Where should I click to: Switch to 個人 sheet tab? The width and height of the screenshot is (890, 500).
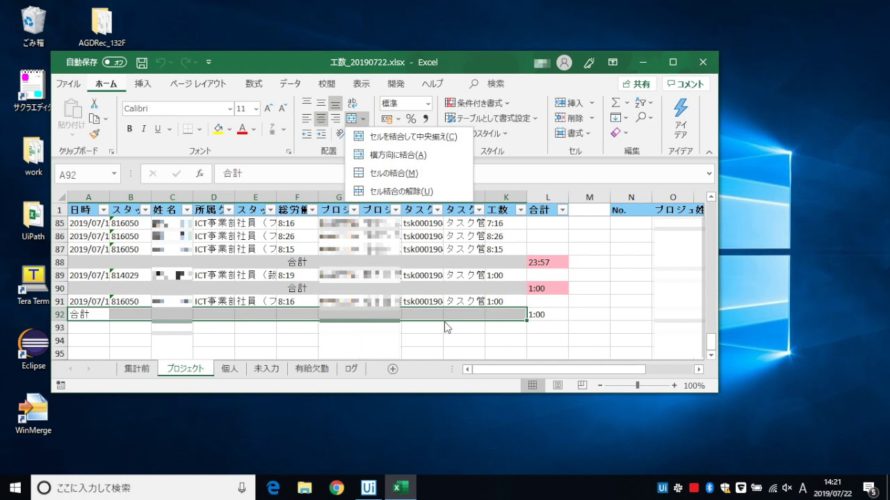tap(229, 369)
